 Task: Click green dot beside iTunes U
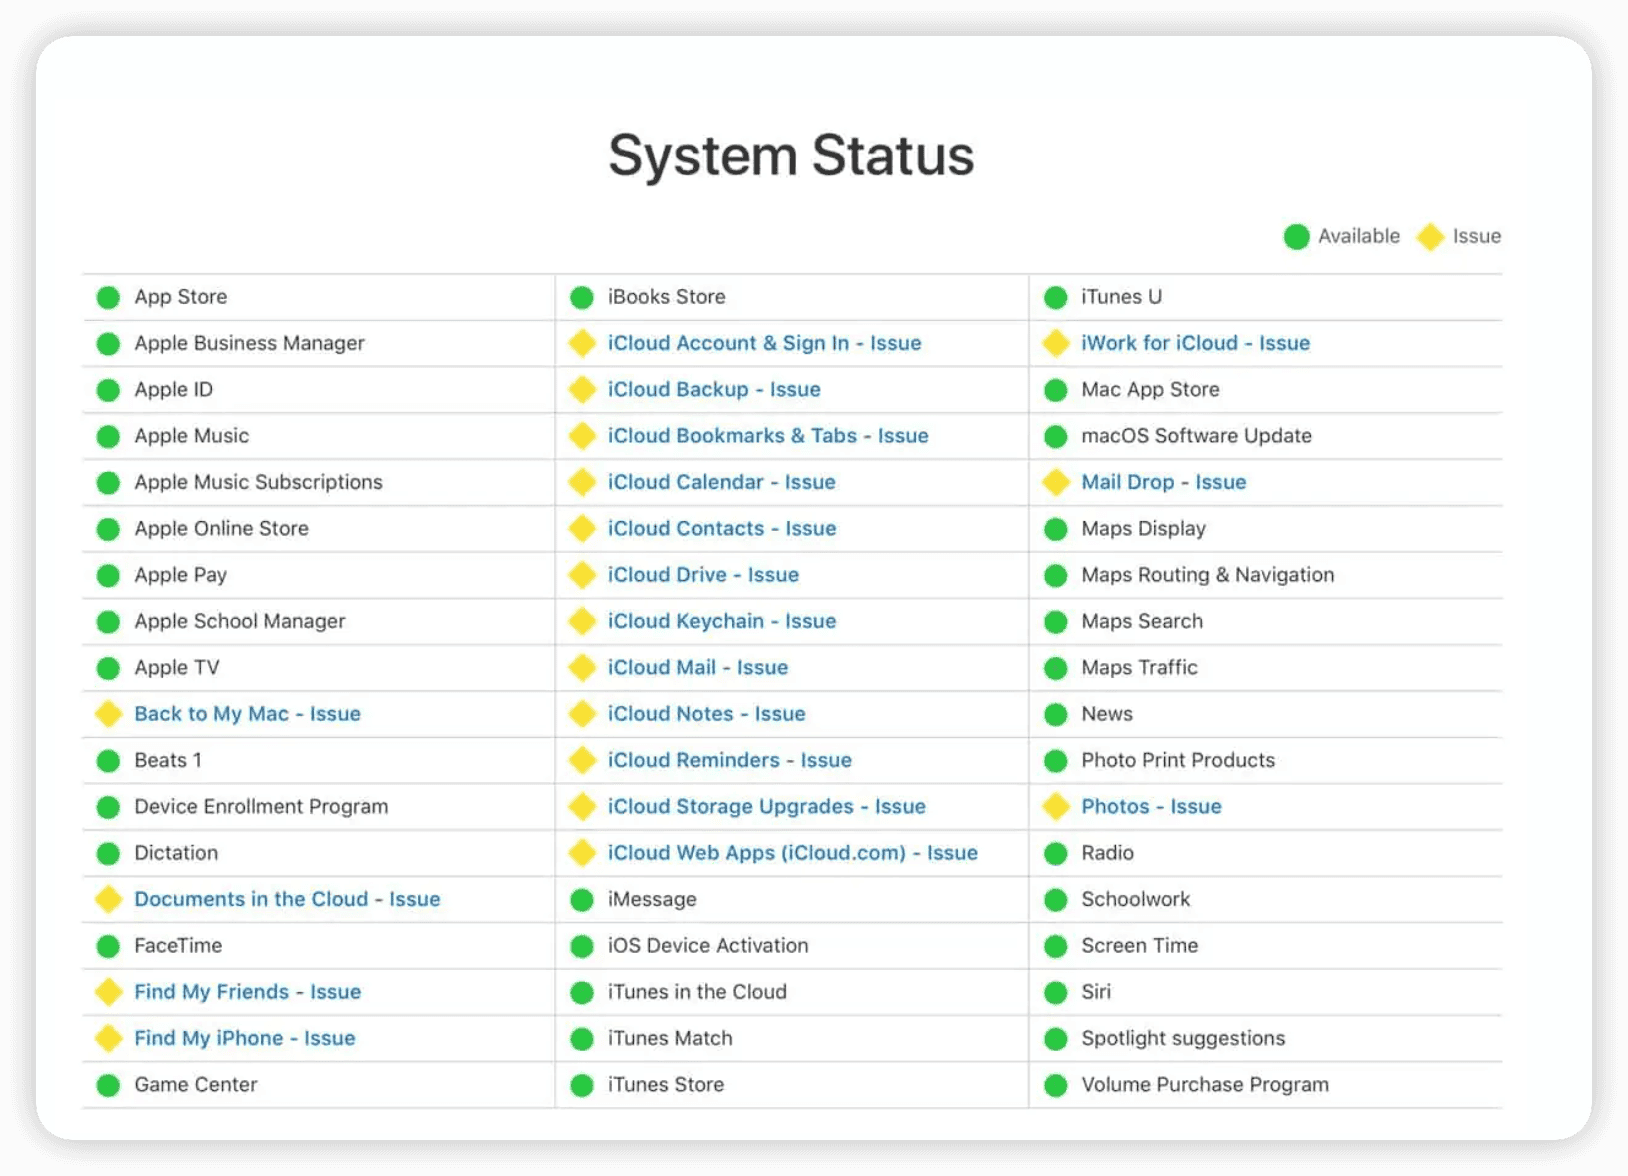(1056, 298)
